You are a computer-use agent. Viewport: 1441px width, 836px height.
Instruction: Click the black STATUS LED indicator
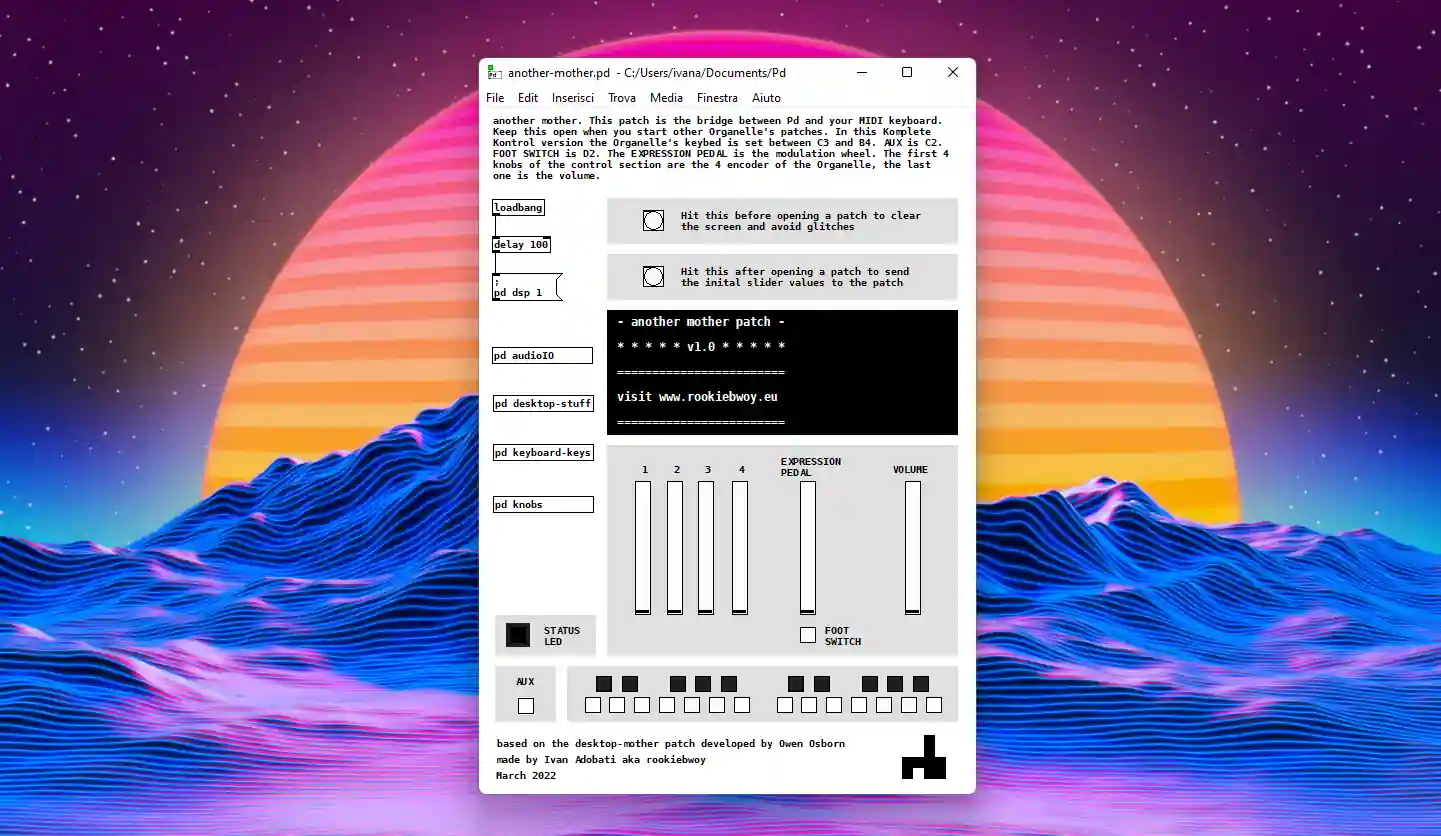pyautogui.click(x=518, y=635)
